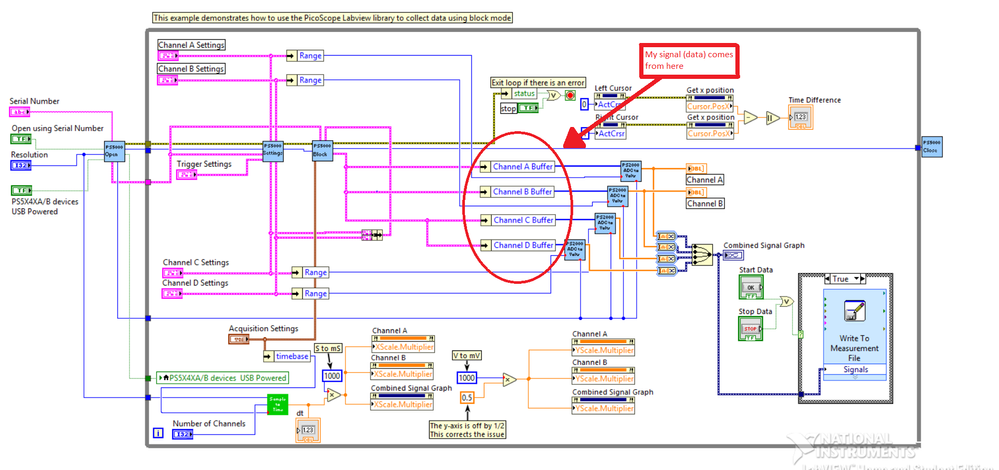Click the status unbundle node
The width and height of the screenshot is (999, 470).
tap(520, 94)
